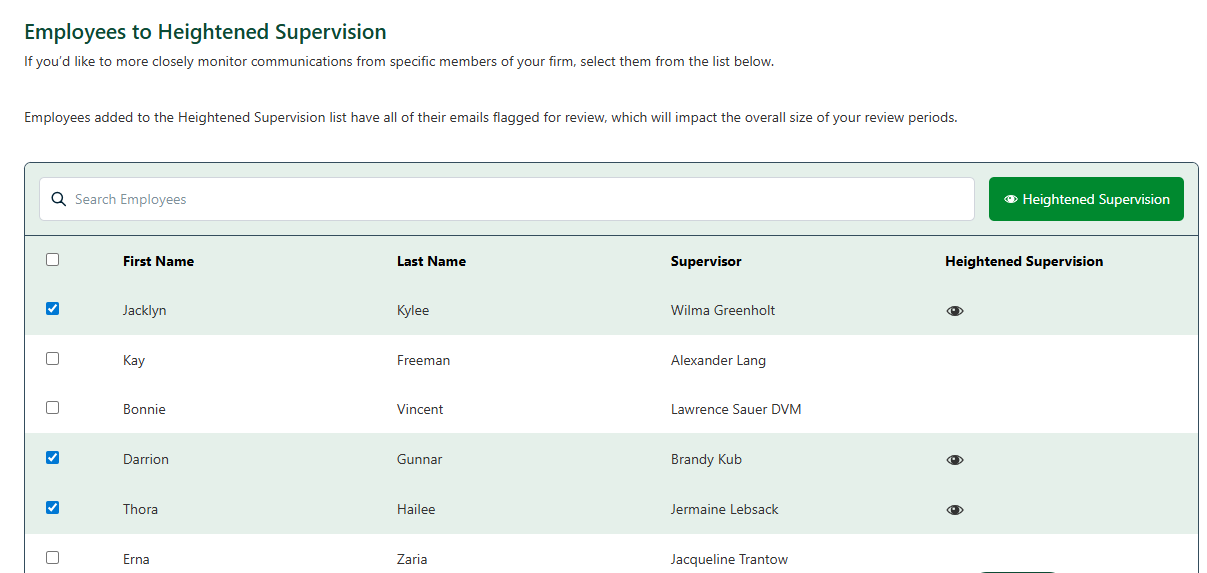Click the Lawrence Sauer DVM supervisor cell
The height and width of the screenshot is (573, 1207).
(x=736, y=409)
